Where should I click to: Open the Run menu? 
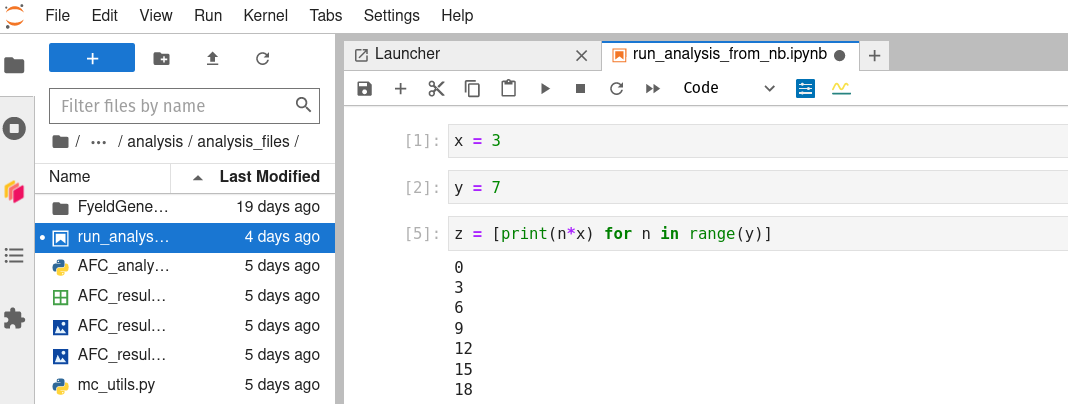[208, 15]
